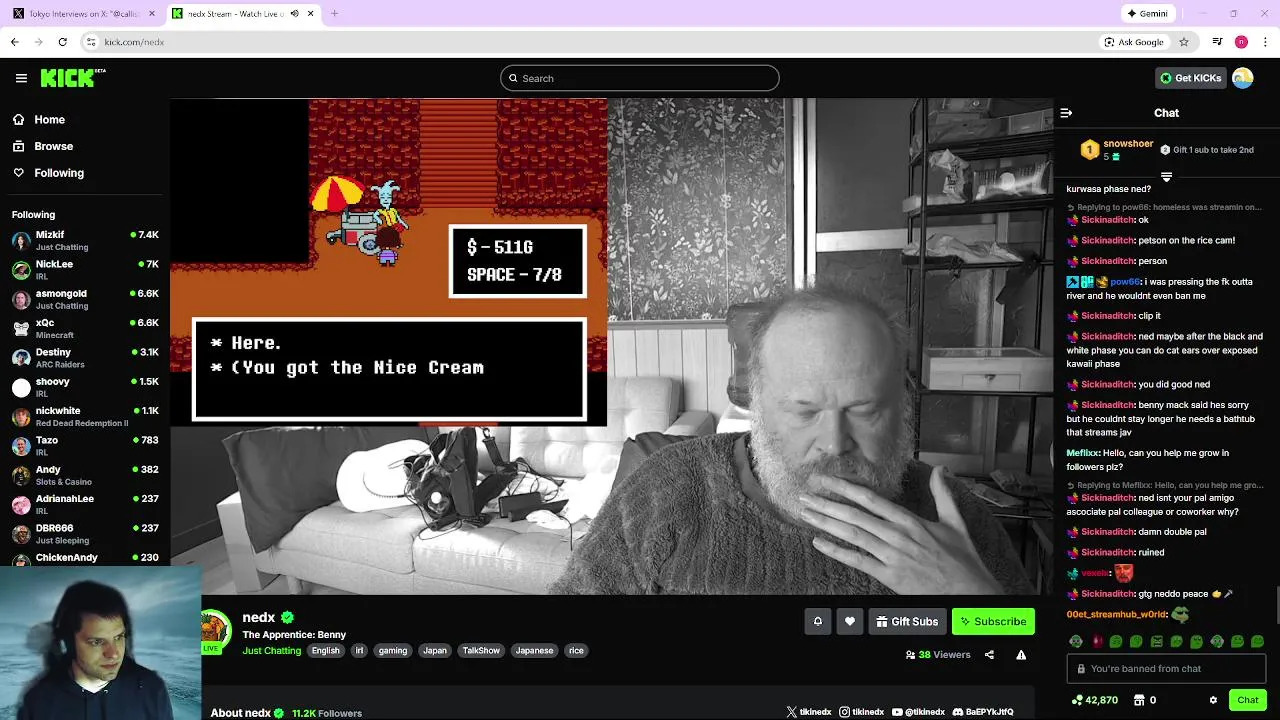Click the 38 Viewers count
The image size is (1280, 720).
[x=938, y=655]
